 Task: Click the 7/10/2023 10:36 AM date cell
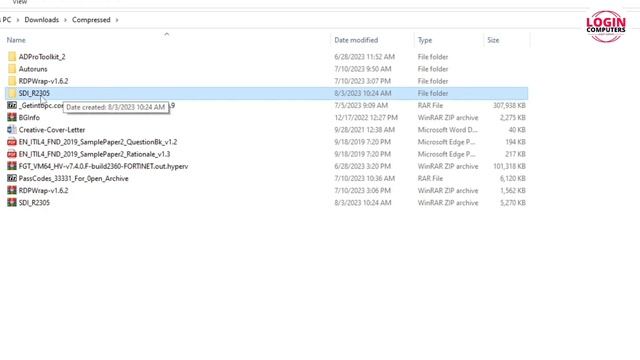(x=364, y=178)
